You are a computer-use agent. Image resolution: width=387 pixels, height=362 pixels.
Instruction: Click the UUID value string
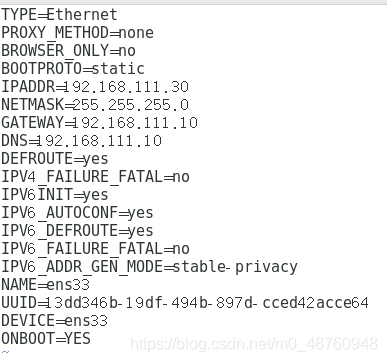[207, 303]
